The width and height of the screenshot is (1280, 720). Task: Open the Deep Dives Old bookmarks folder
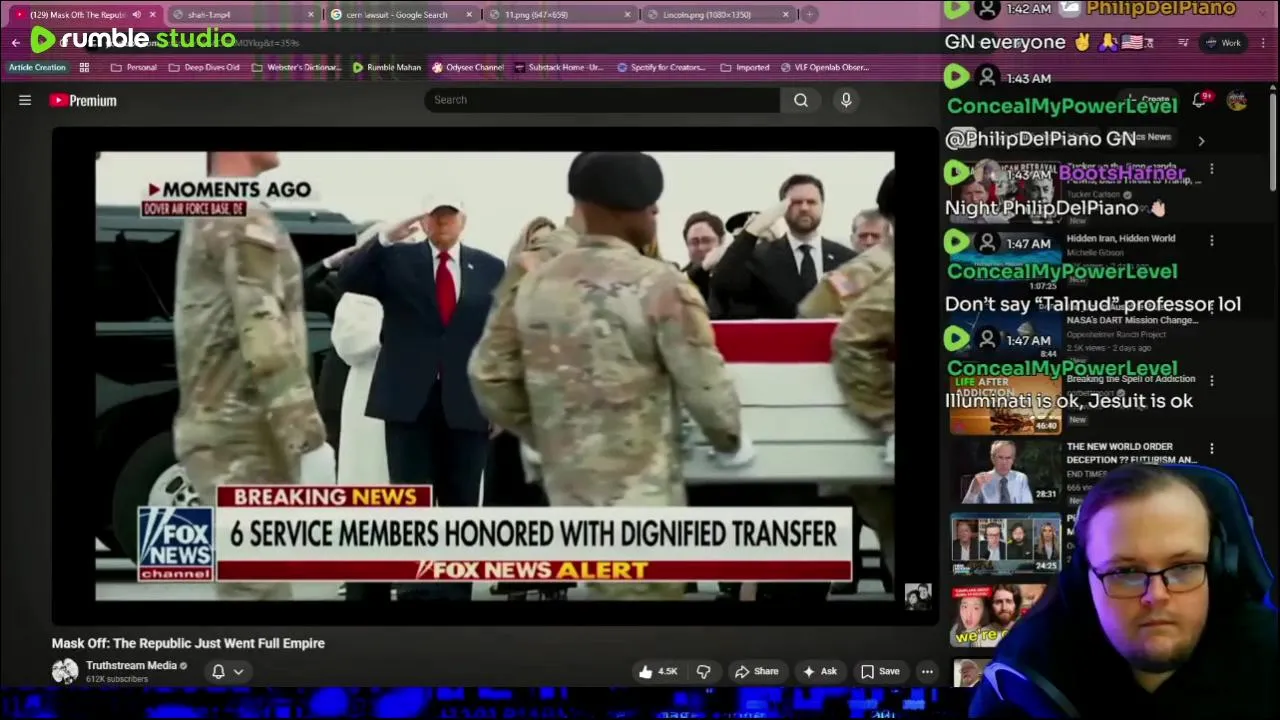click(x=204, y=67)
